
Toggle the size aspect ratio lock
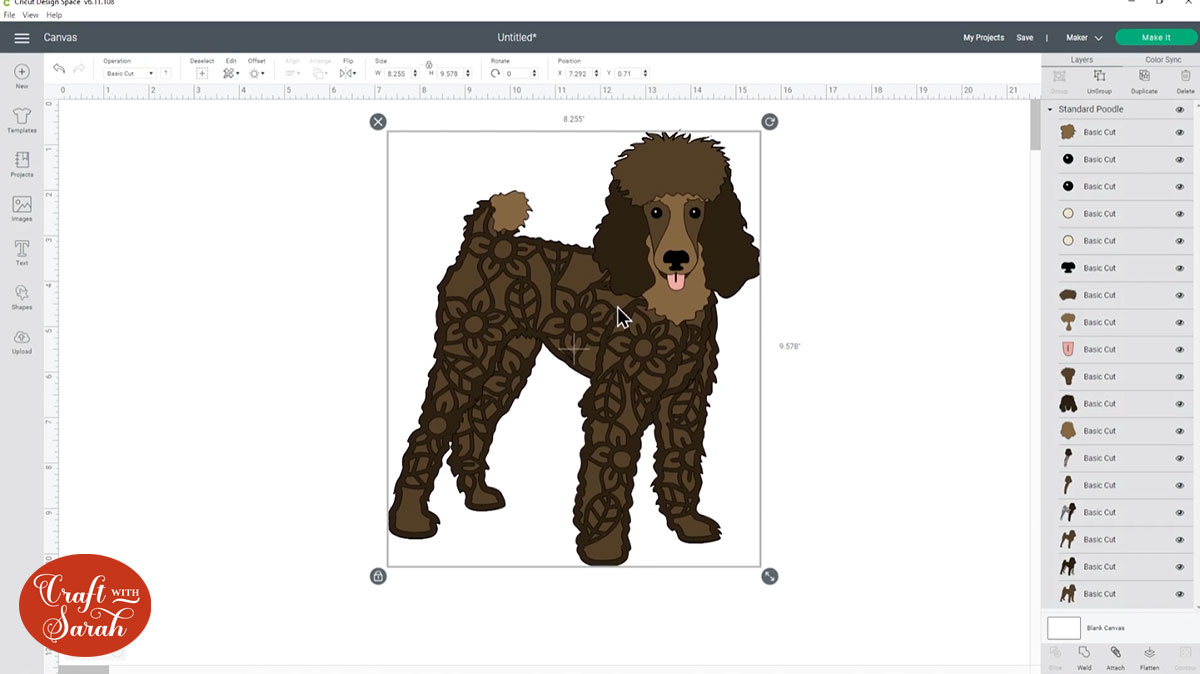click(x=429, y=64)
